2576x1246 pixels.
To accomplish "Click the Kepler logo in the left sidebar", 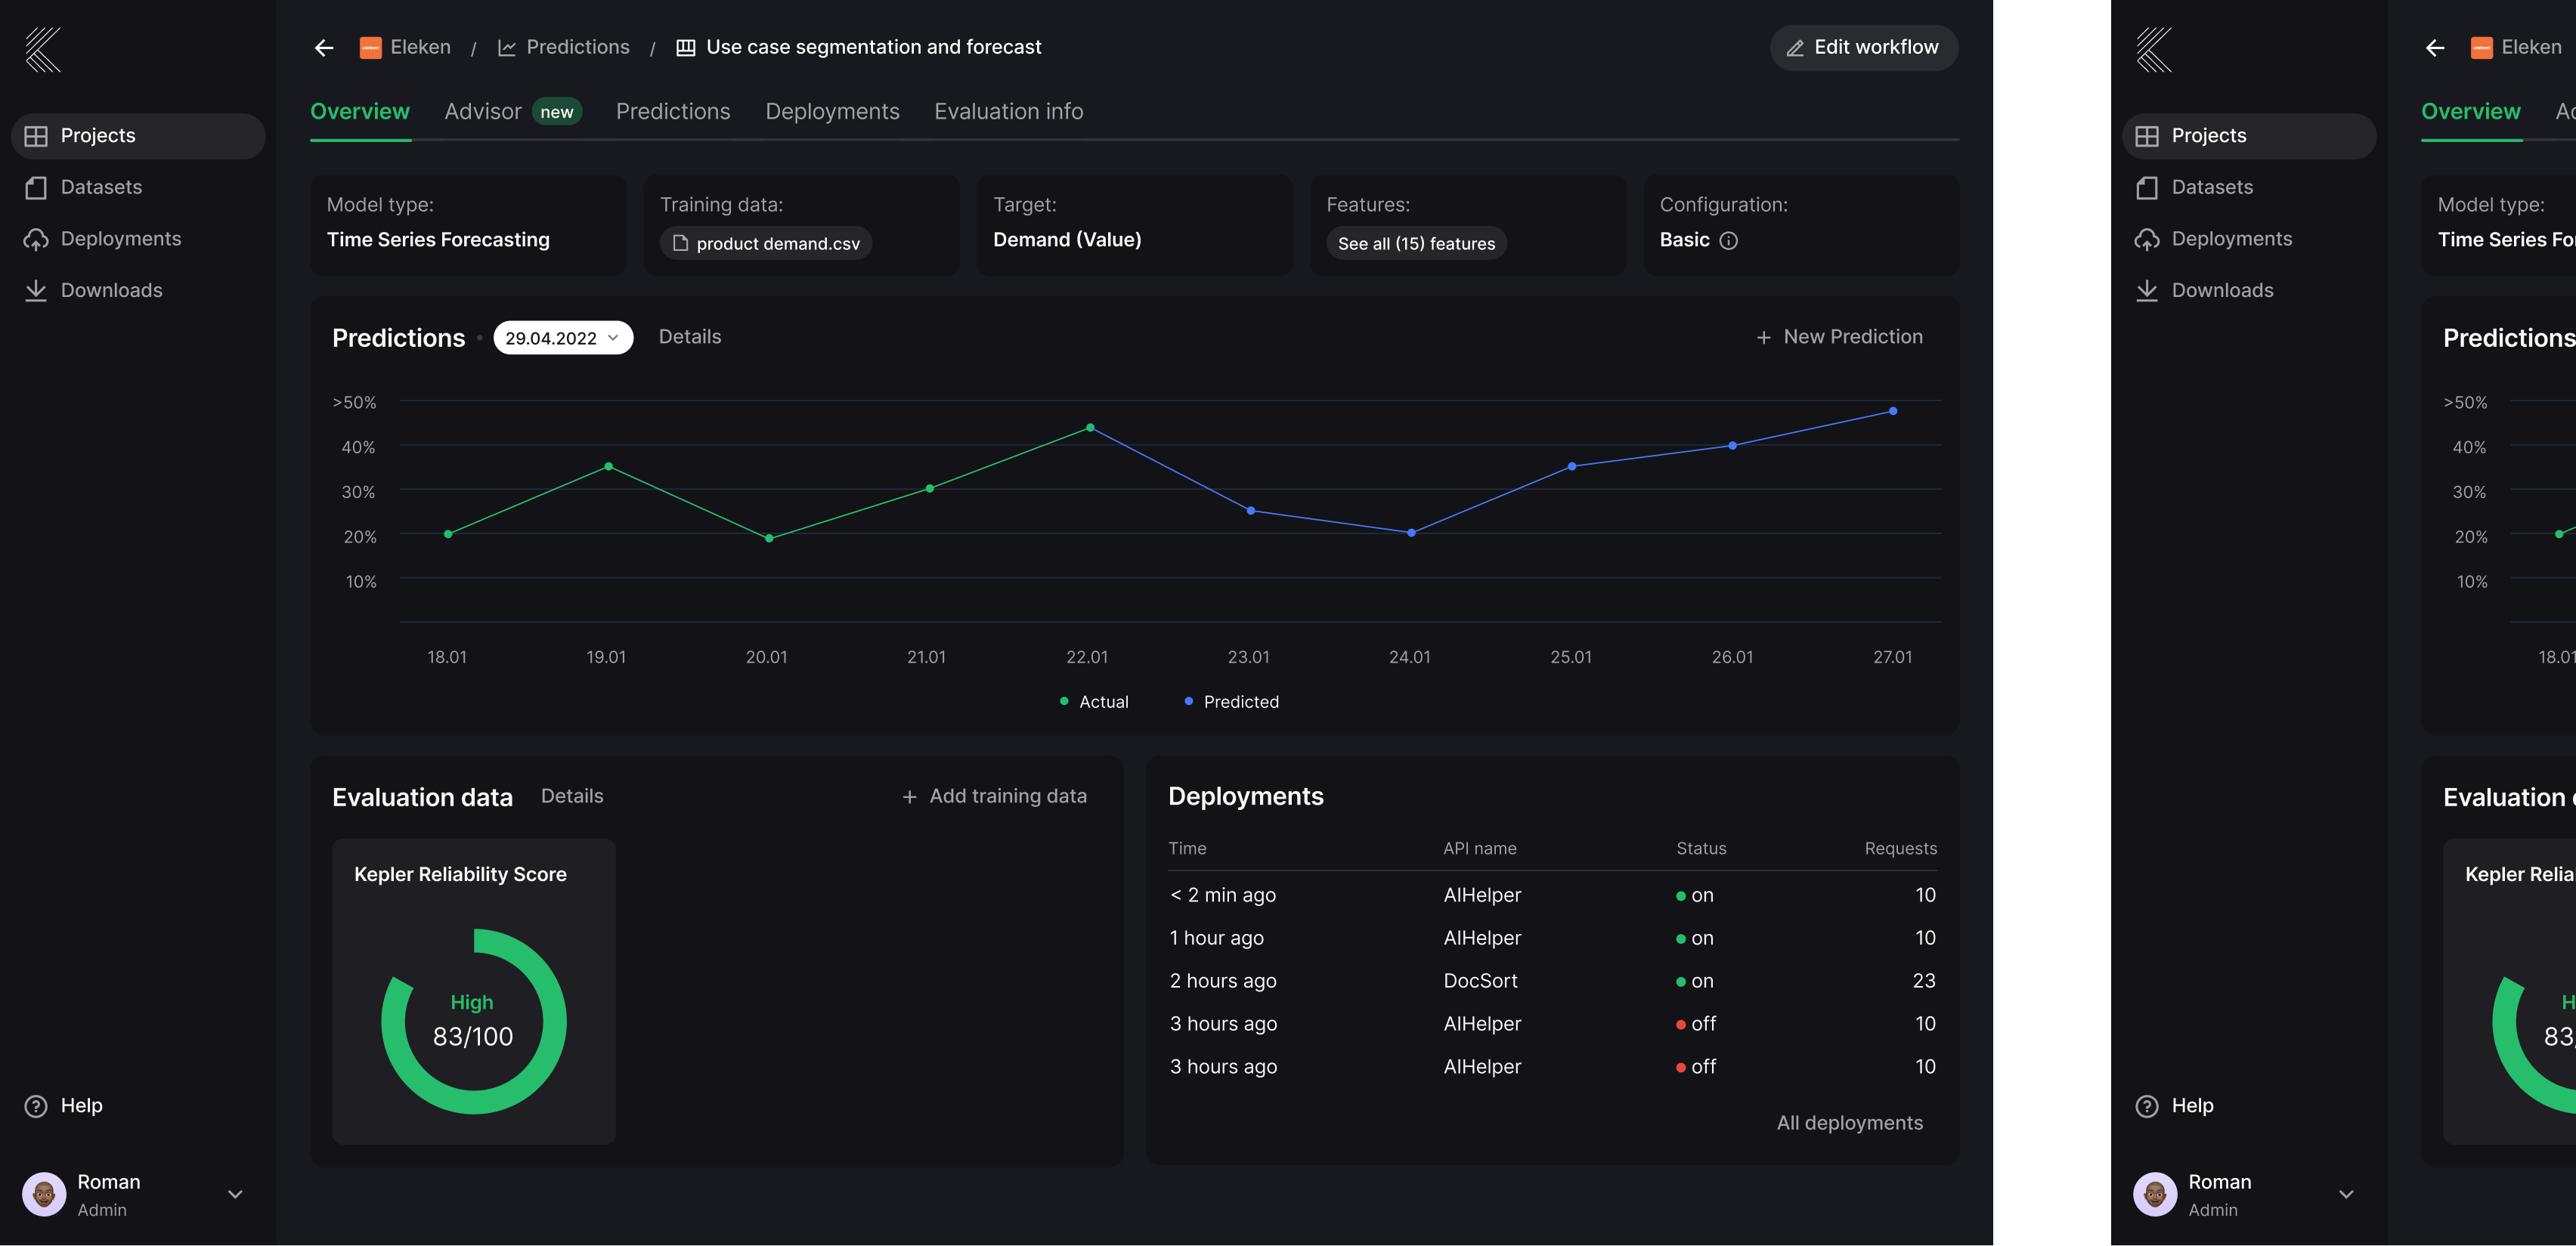I will pos(43,49).
